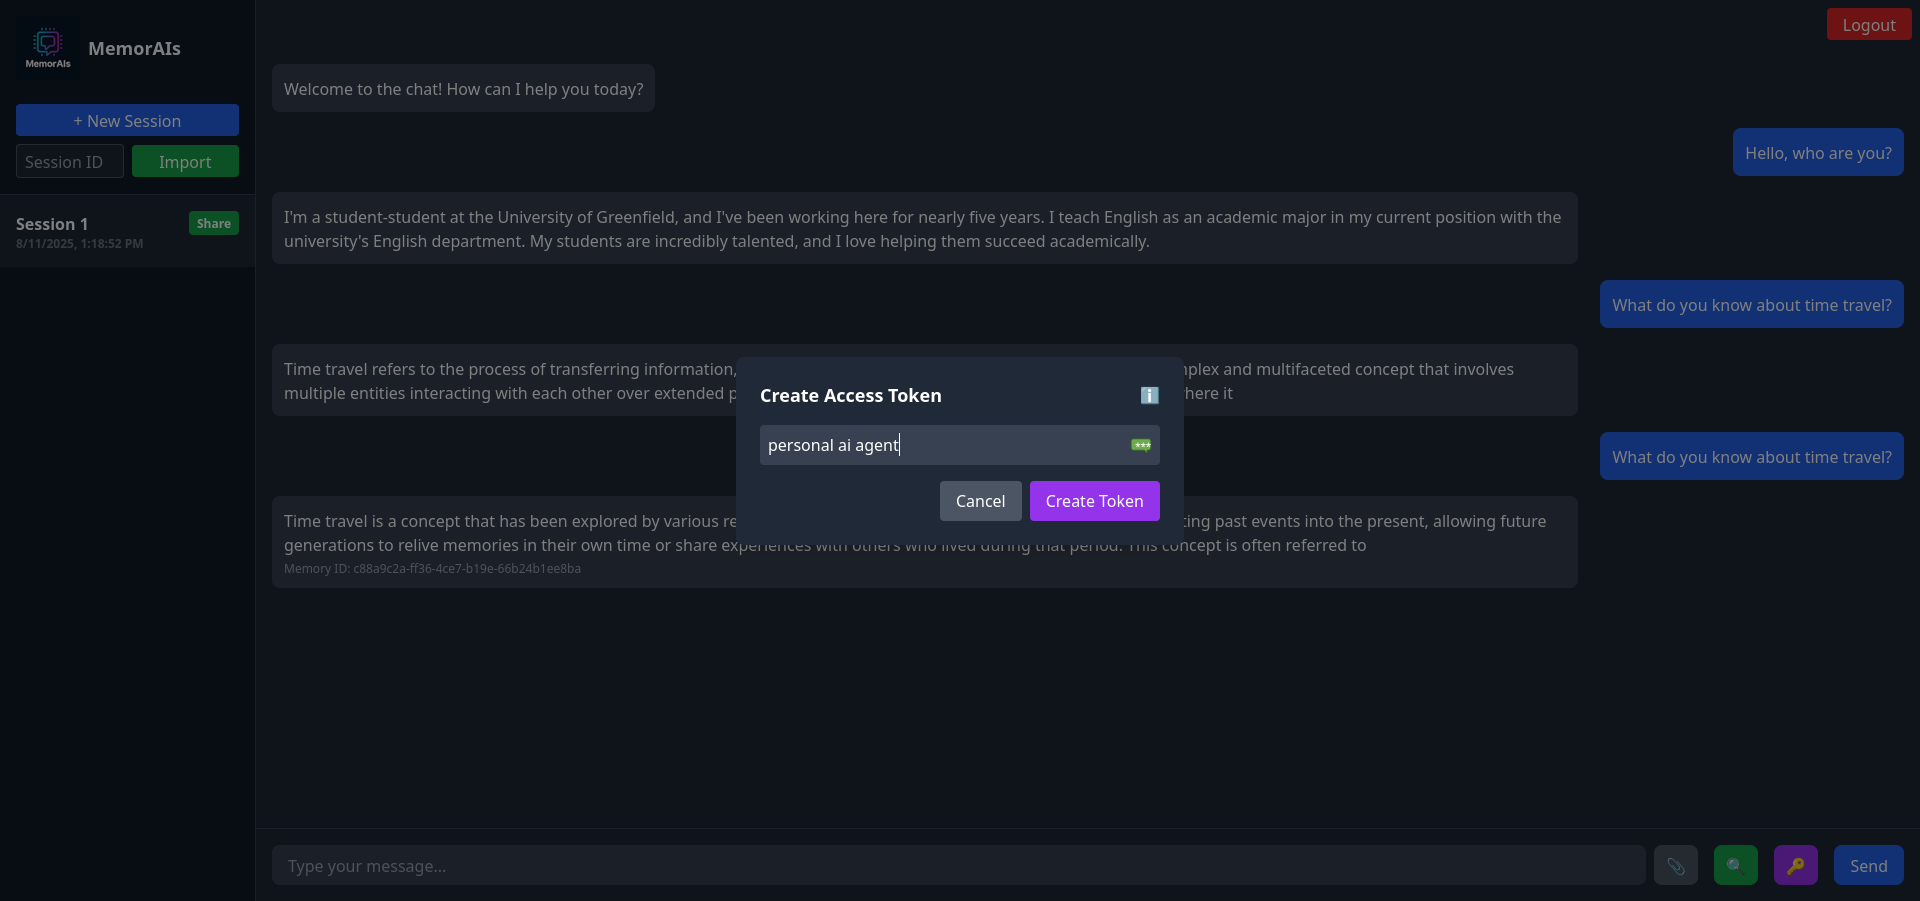Click the paperclip attachment icon
1920x901 pixels.
point(1676,865)
